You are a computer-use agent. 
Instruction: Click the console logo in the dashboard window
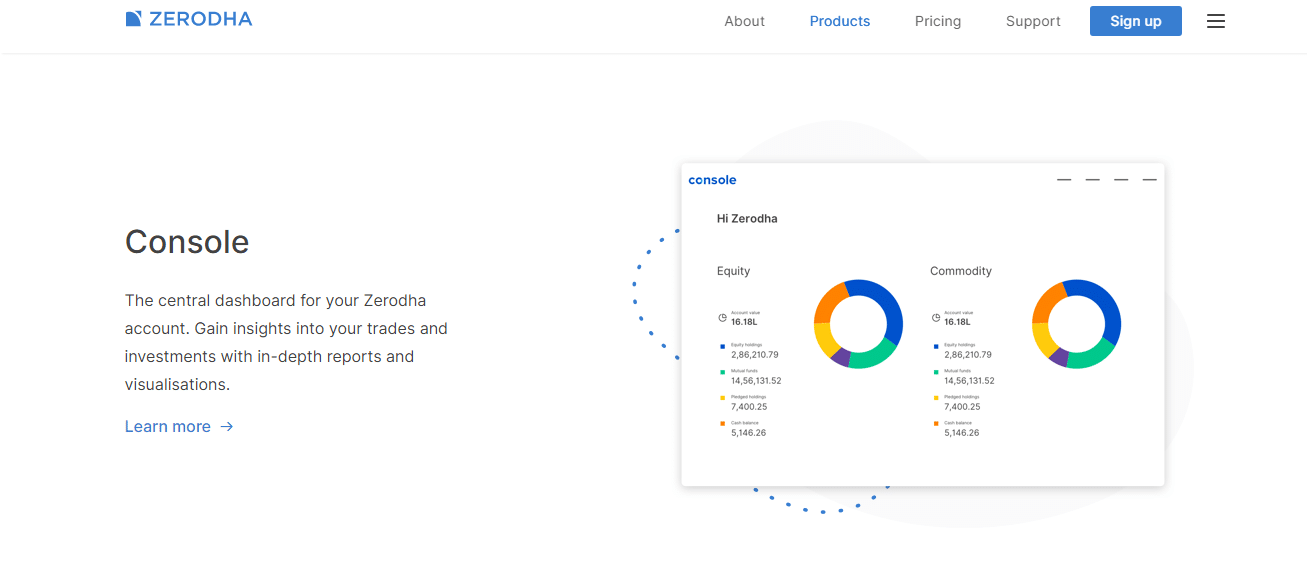pyautogui.click(x=712, y=180)
